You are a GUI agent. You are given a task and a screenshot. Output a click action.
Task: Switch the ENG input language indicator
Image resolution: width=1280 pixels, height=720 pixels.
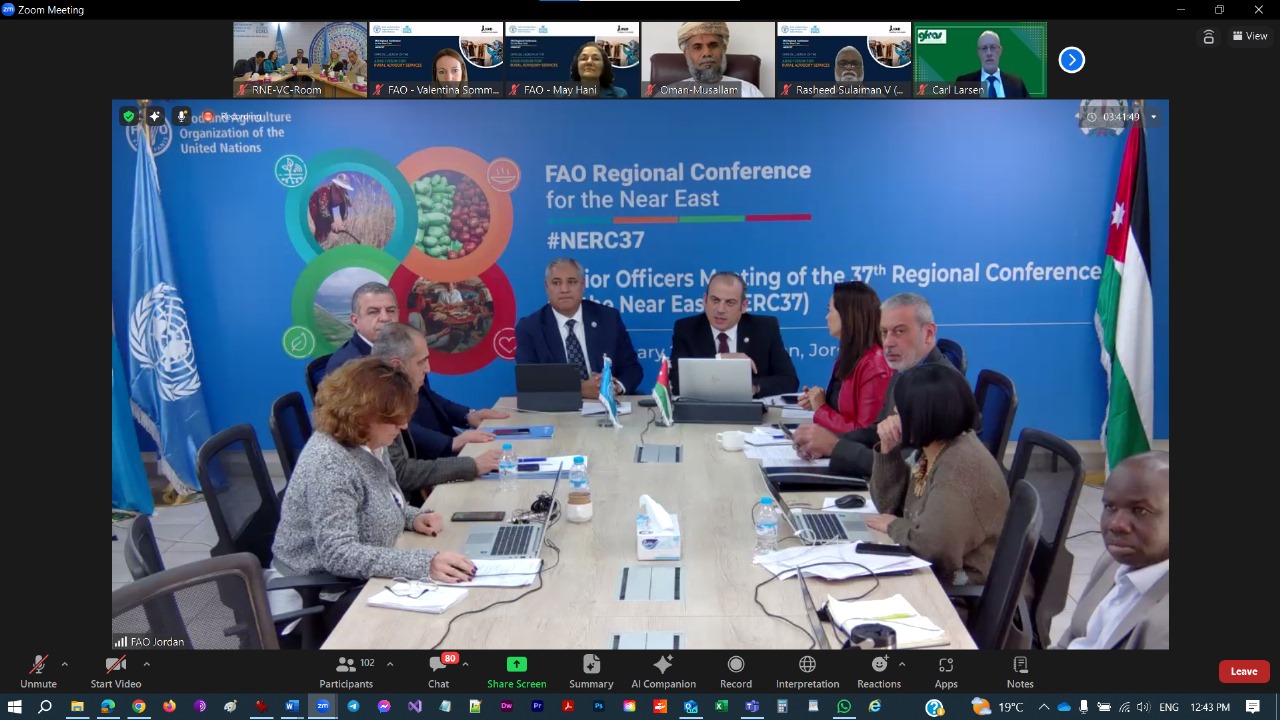[1168, 707]
